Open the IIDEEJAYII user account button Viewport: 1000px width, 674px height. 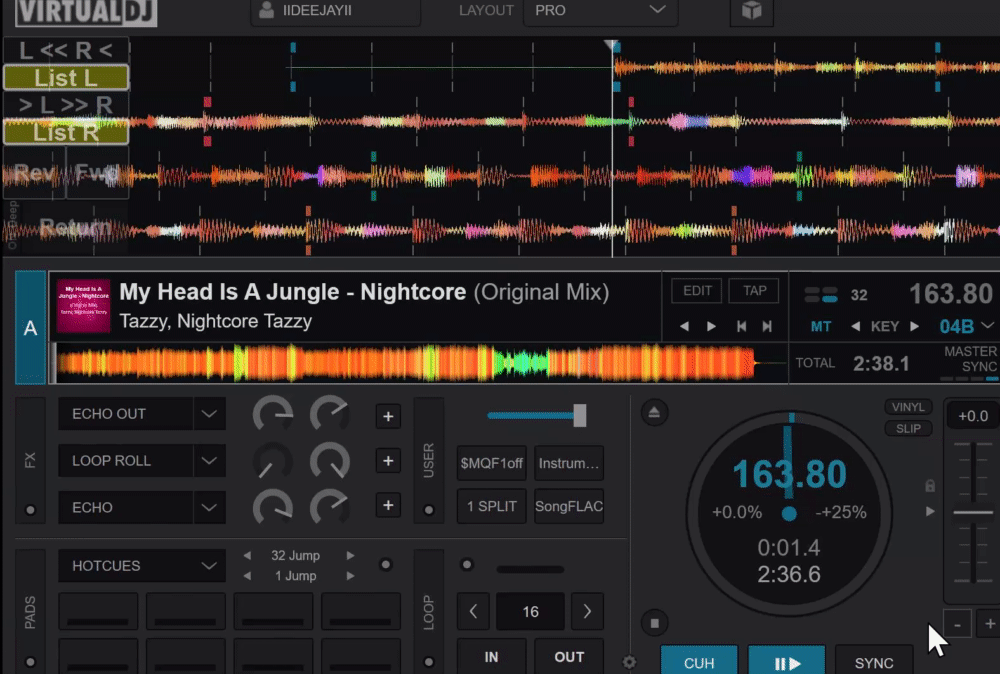point(335,11)
